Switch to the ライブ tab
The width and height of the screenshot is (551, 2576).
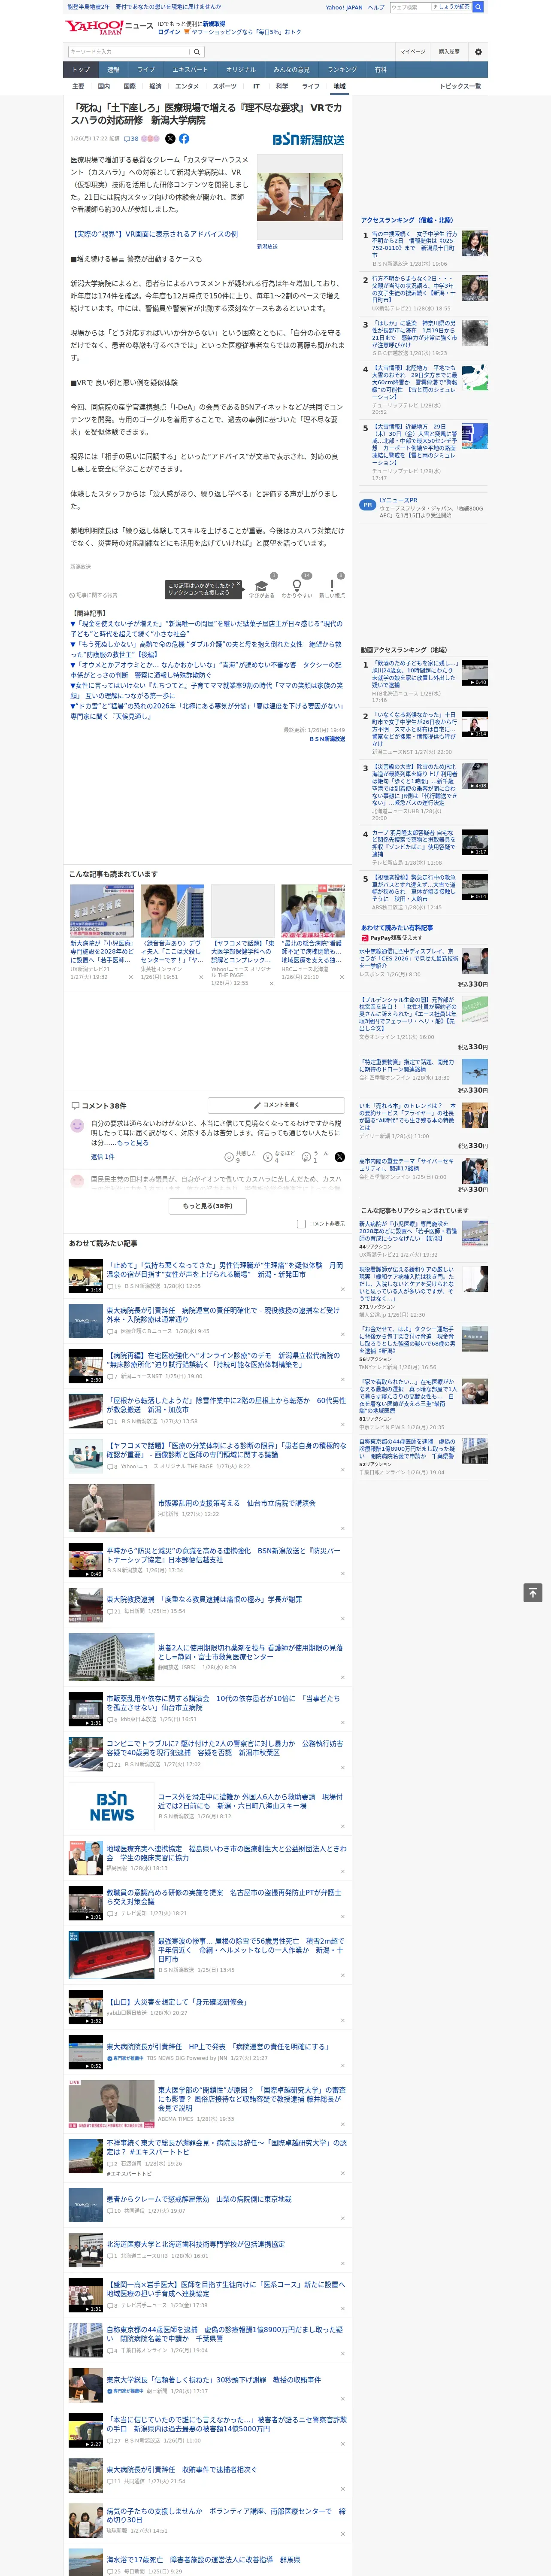click(146, 69)
